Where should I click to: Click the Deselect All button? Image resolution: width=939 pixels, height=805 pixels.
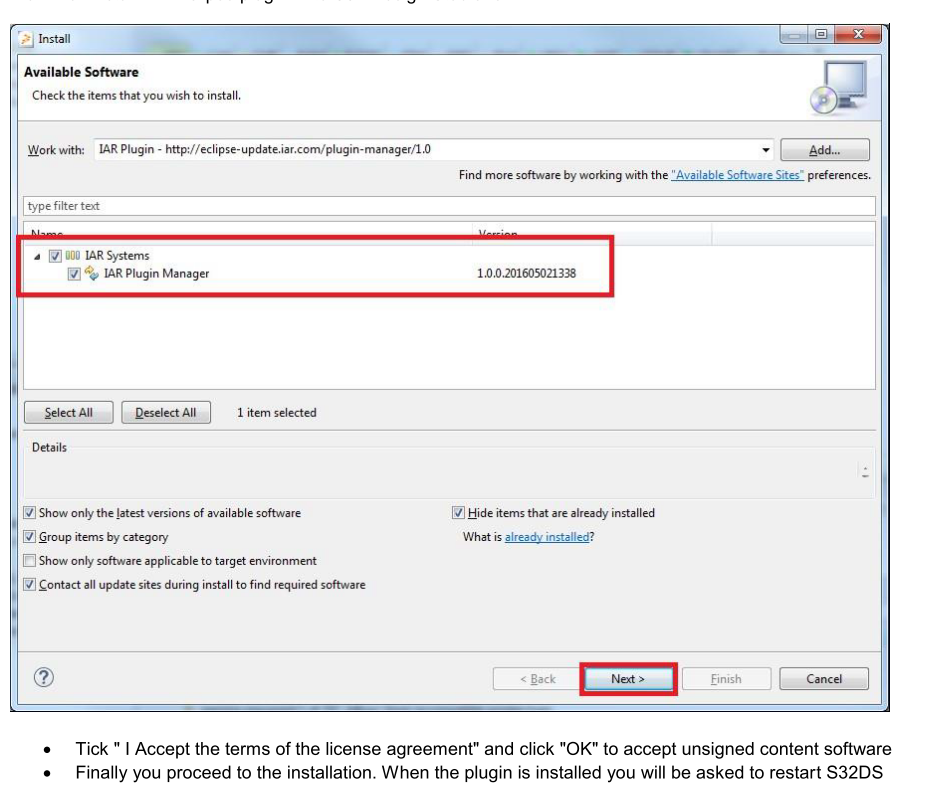(166, 413)
